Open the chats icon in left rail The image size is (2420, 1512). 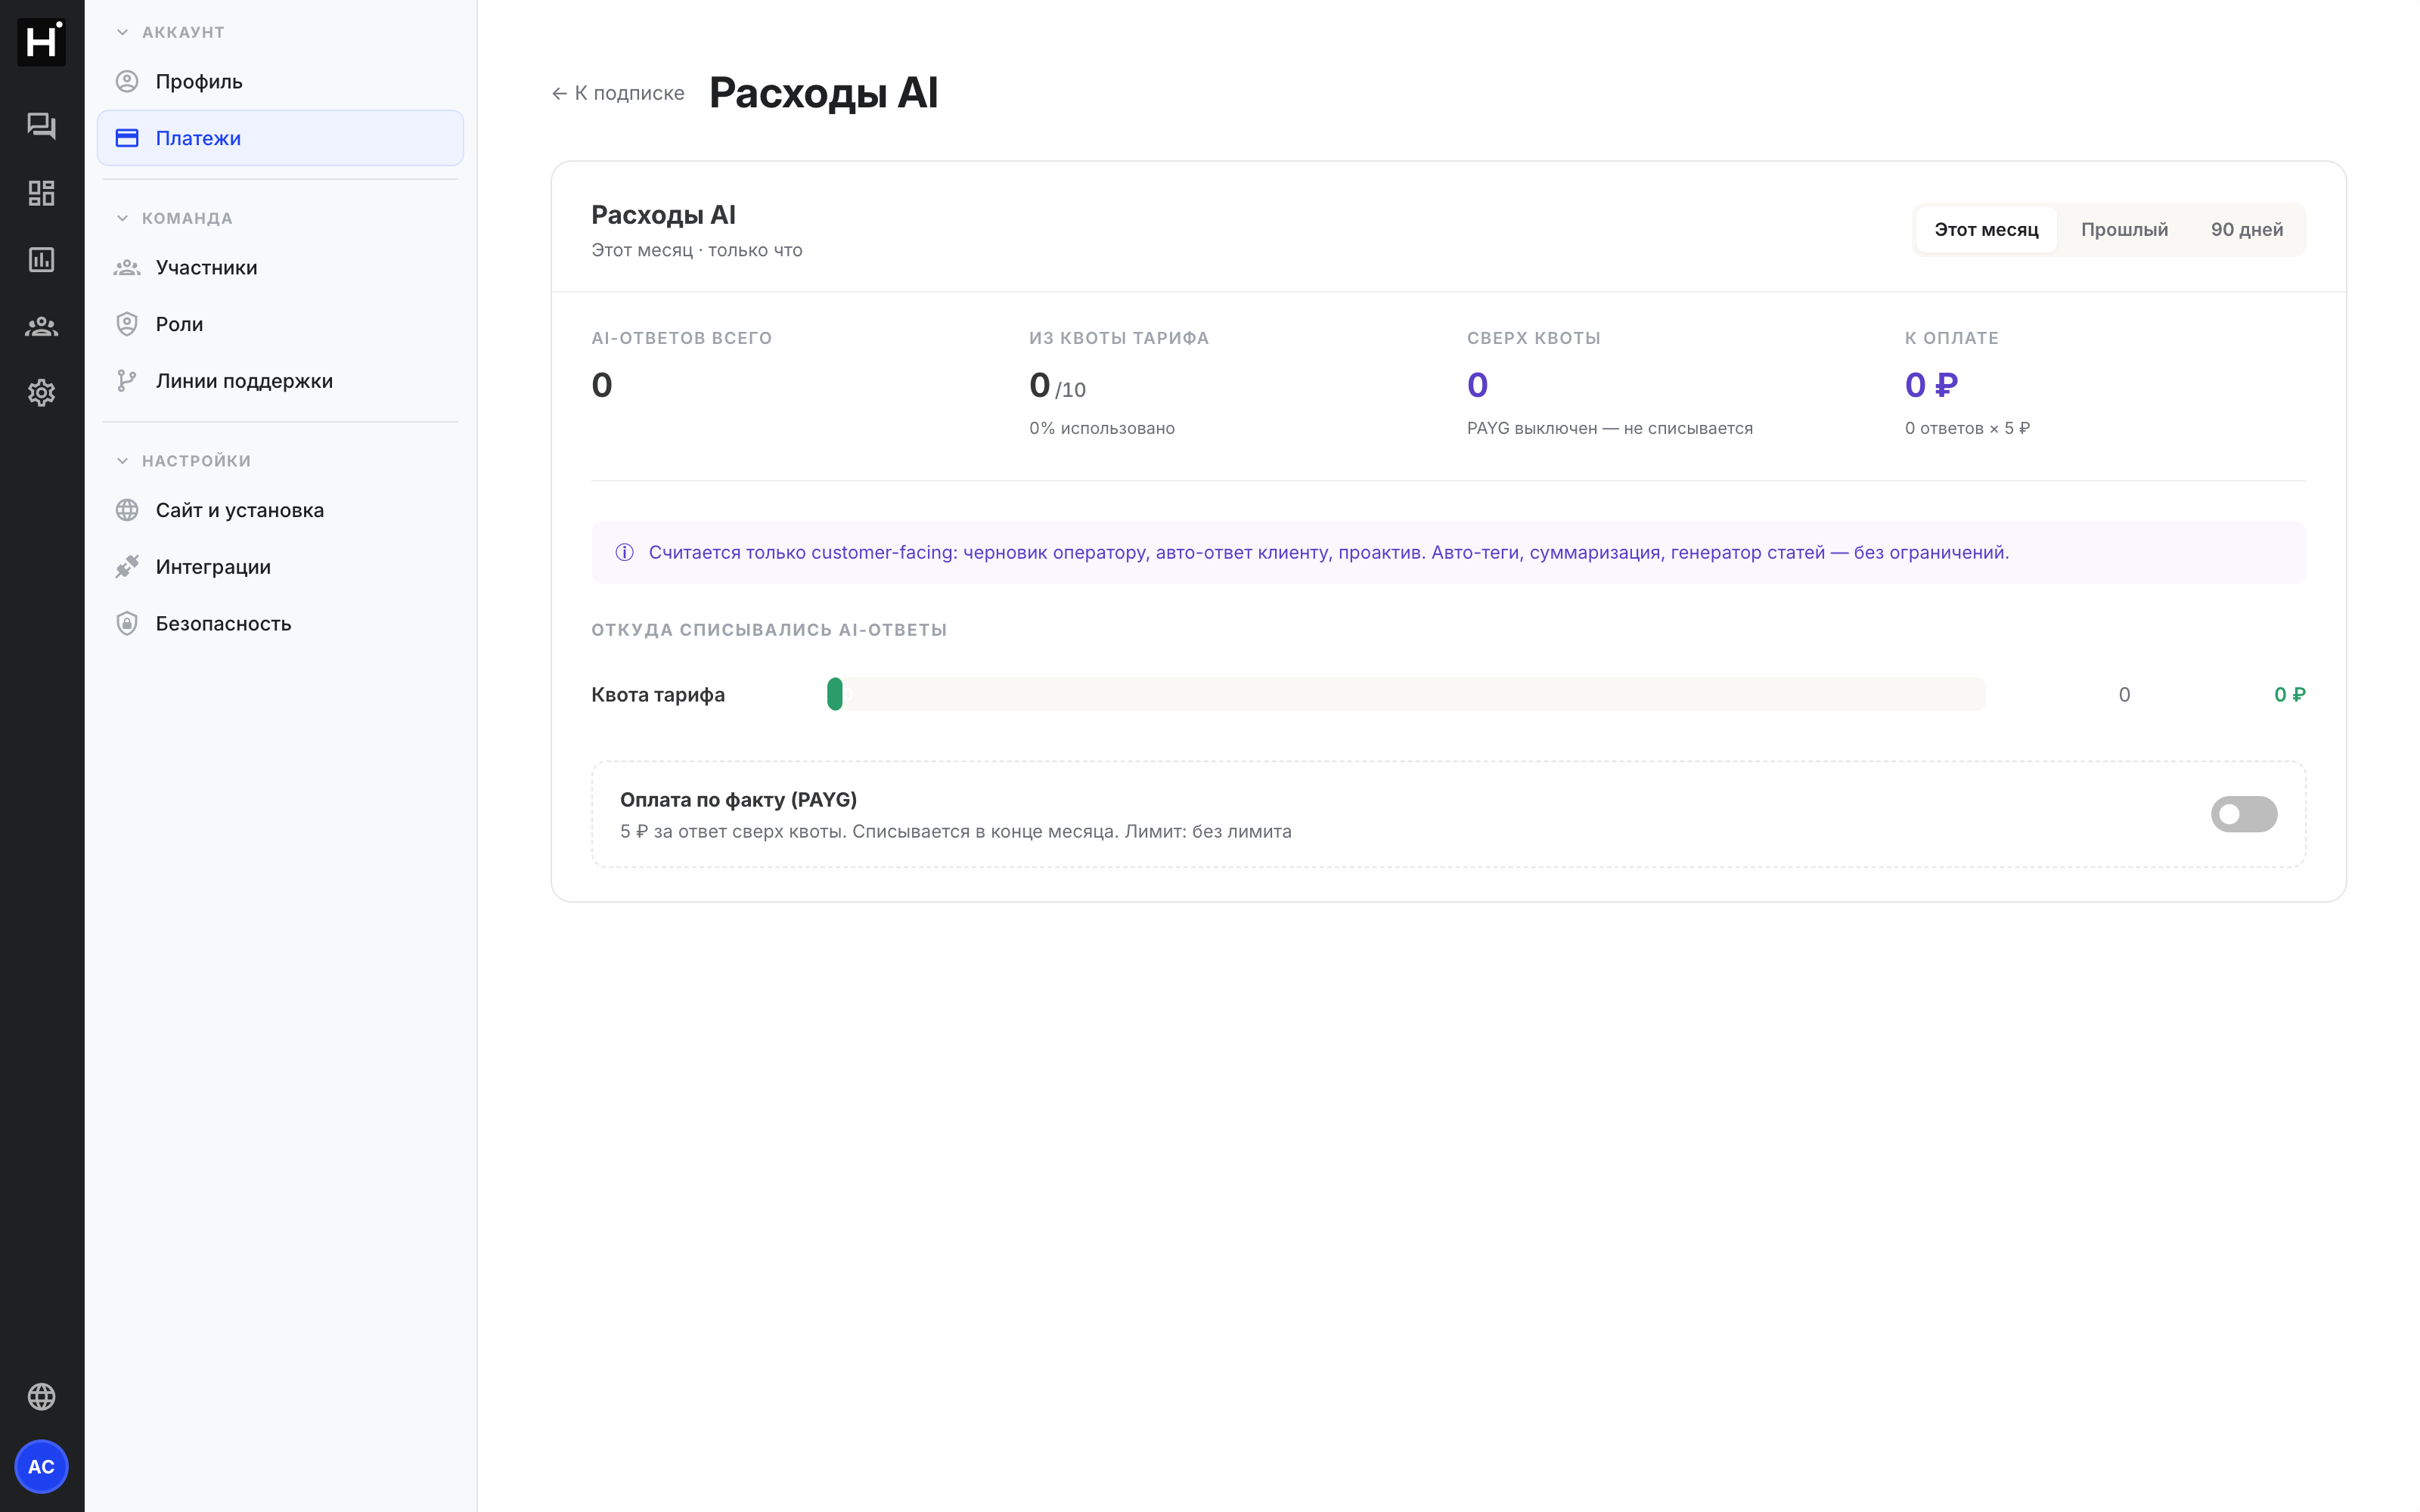pyautogui.click(x=41, y=125)
